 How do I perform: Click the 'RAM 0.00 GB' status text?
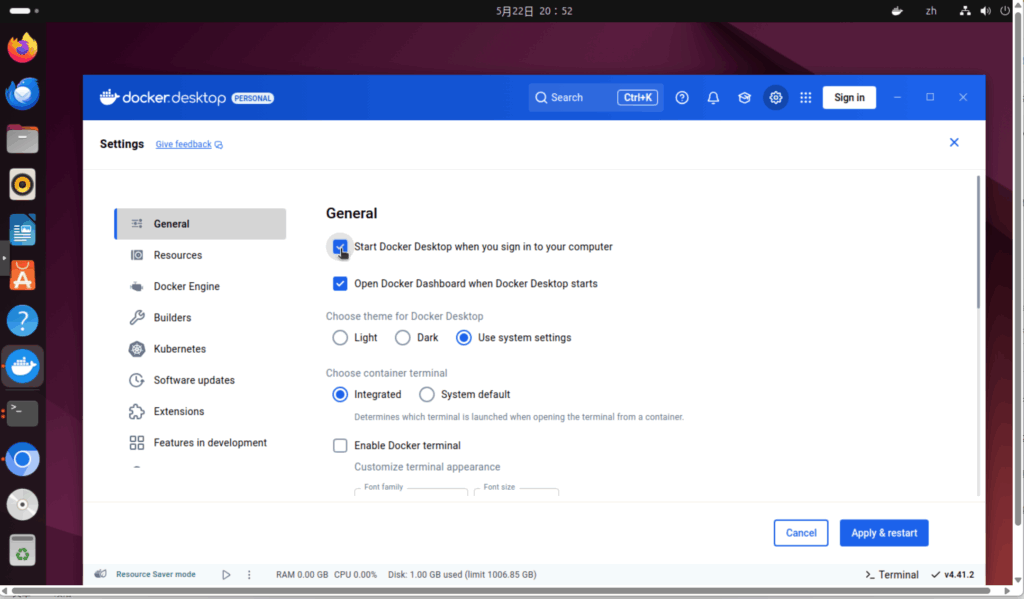tap(302, 575)
